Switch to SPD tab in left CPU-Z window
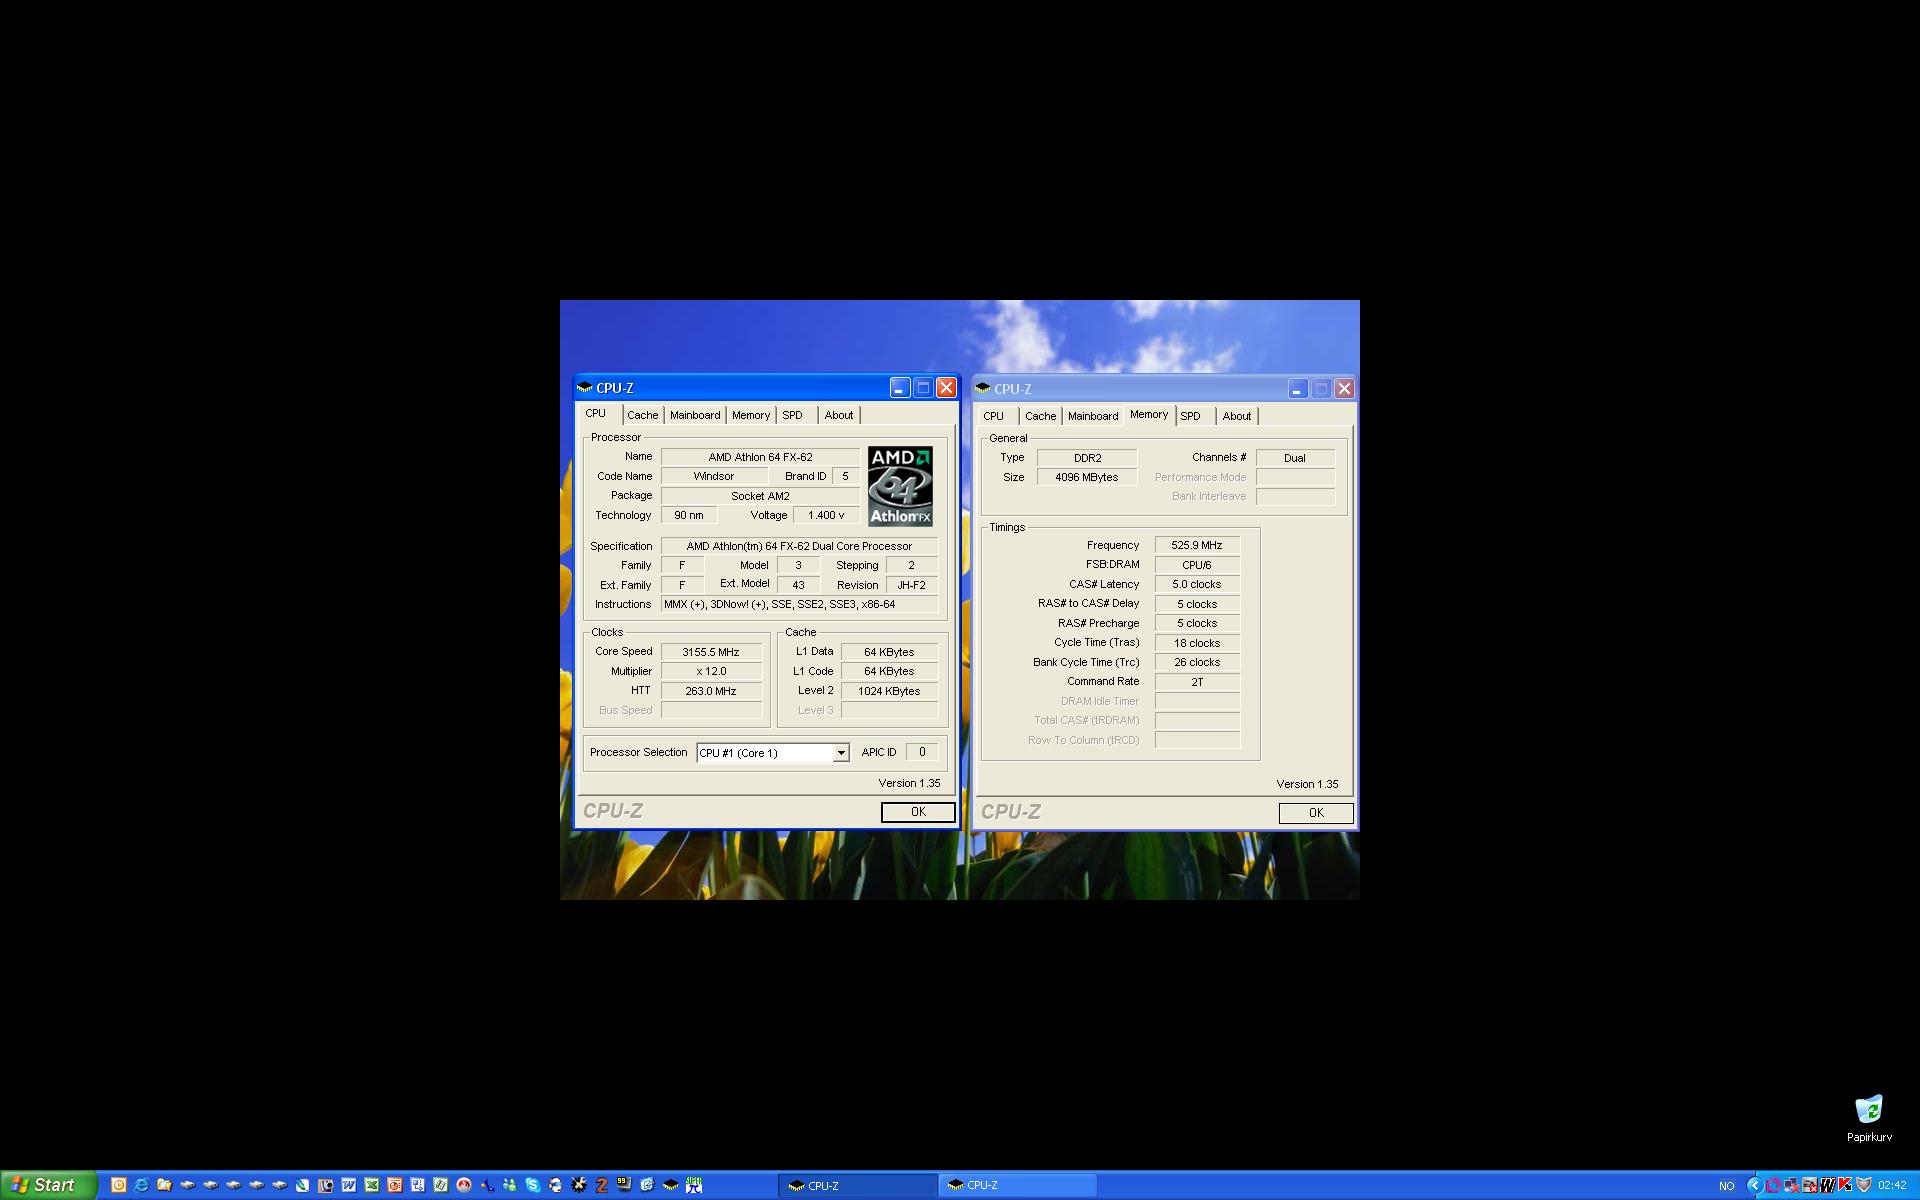Image resolution: width=1920 pixels, height=1200 pixels. 792,415
